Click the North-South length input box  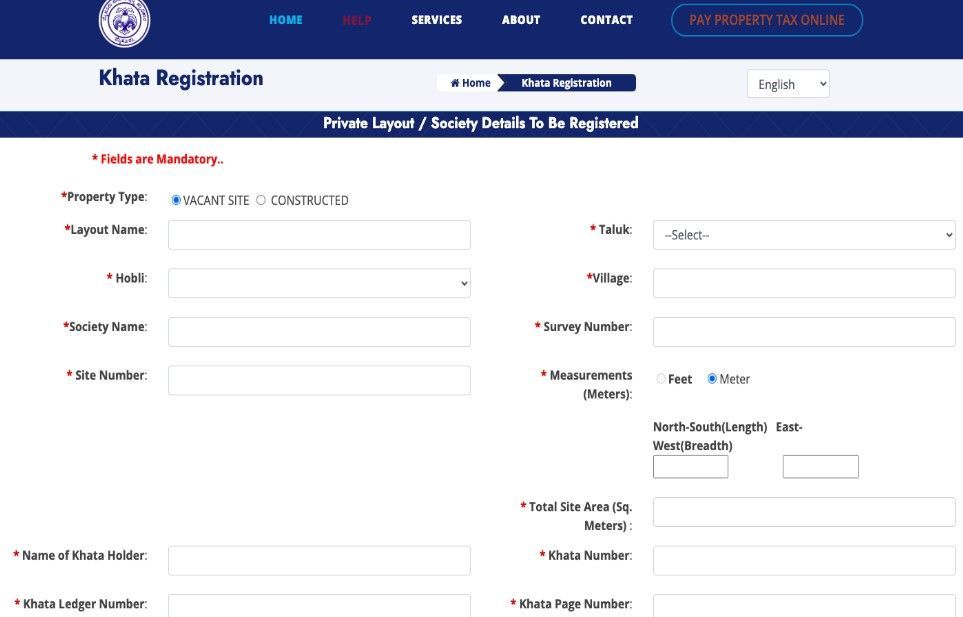click(690, 467)
